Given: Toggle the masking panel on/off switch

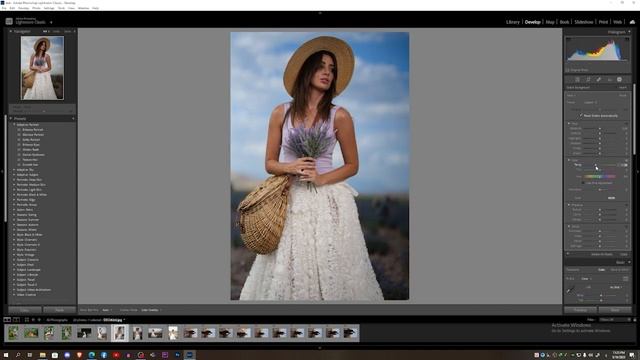Looking at the screenshot, I should (x=568, y=253).
